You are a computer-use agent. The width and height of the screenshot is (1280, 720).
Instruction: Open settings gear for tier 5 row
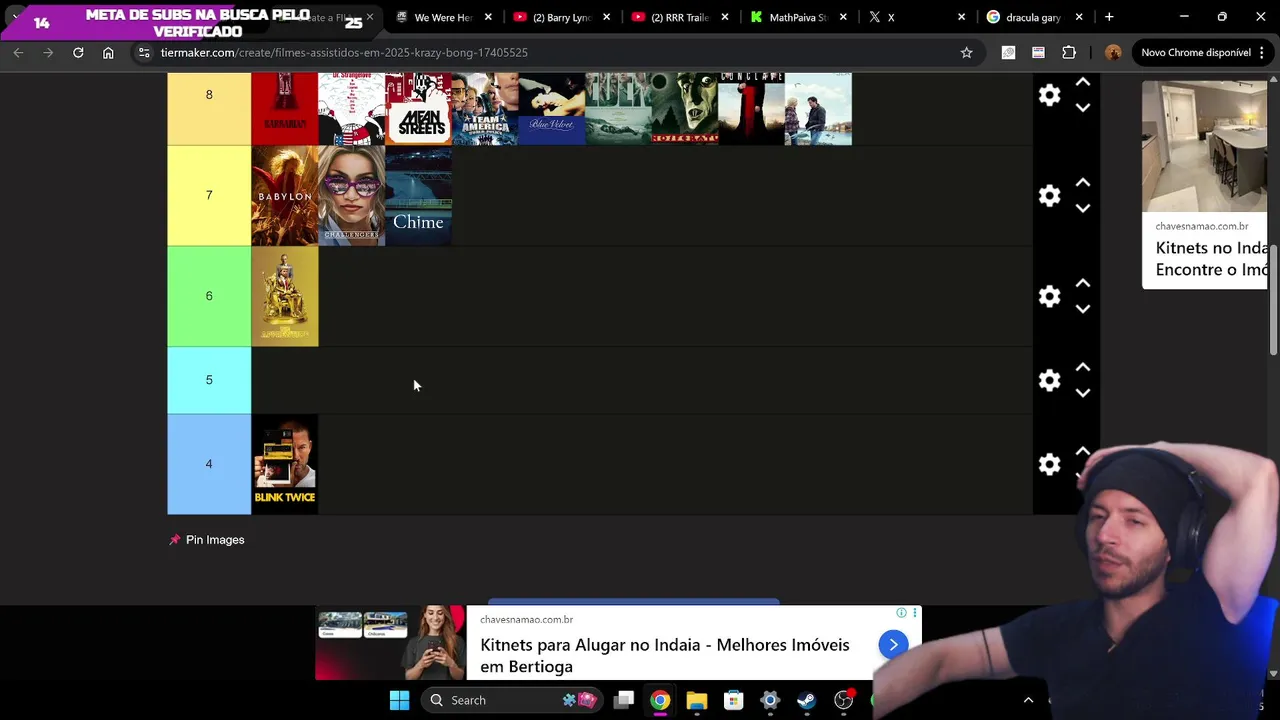coord(1049,381)
